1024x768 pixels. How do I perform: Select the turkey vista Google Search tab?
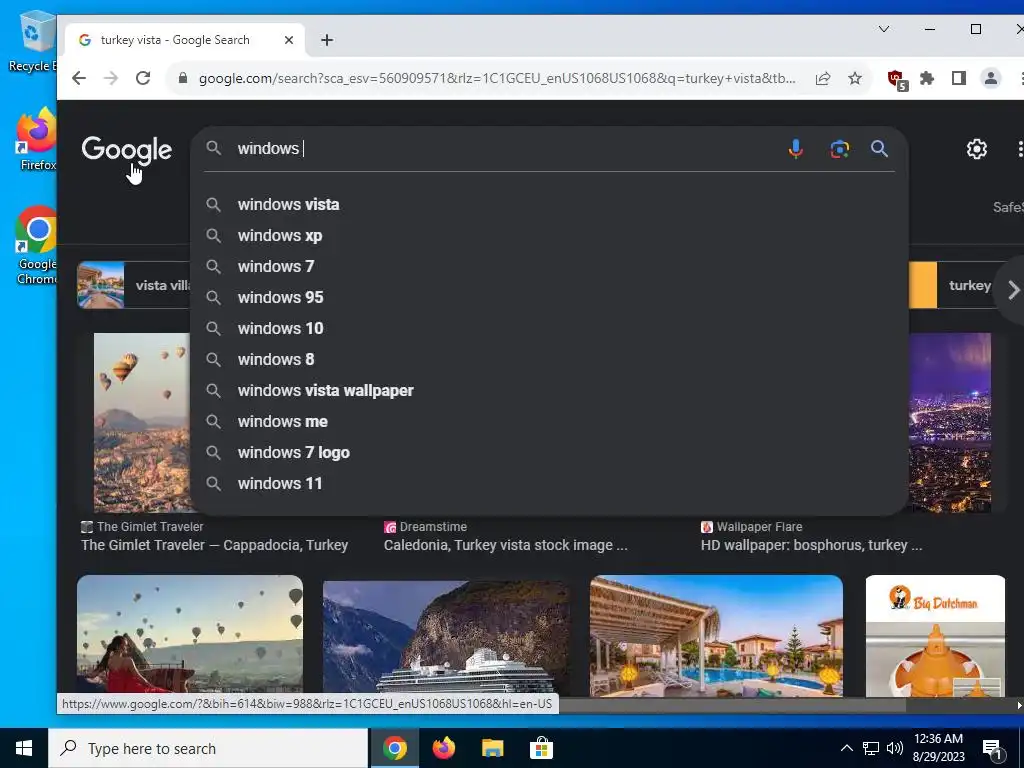point(183,40)
